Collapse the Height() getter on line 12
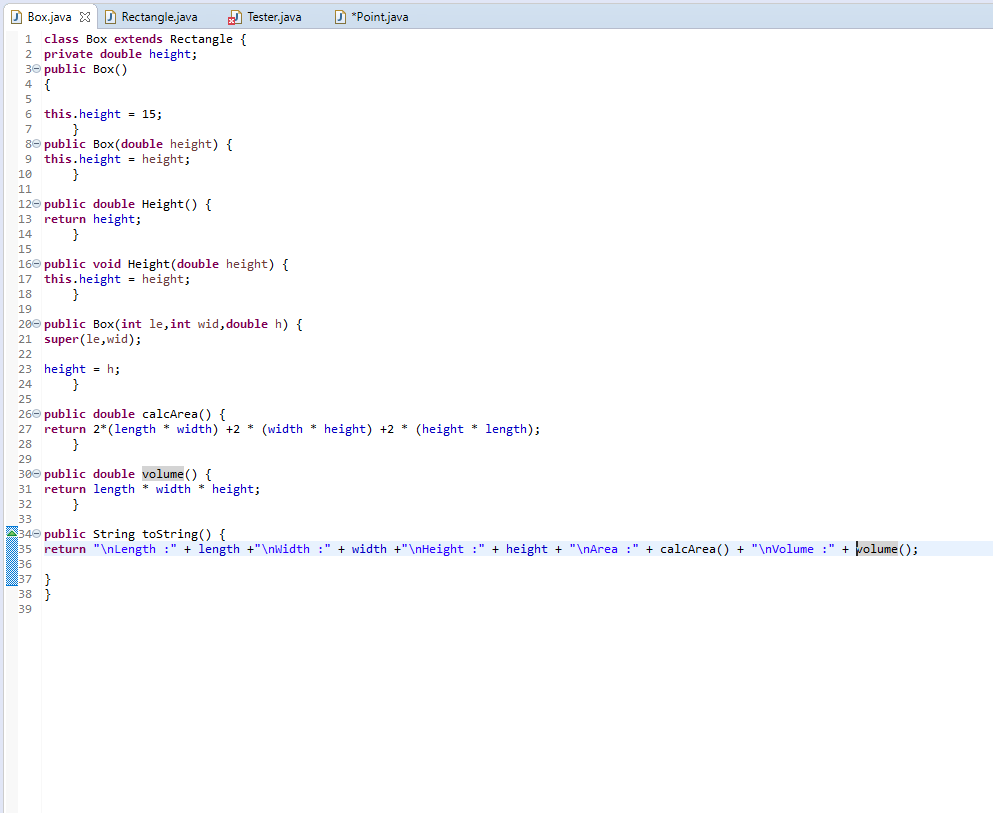Viewport: 993px width, 813px height. point(37,204)
